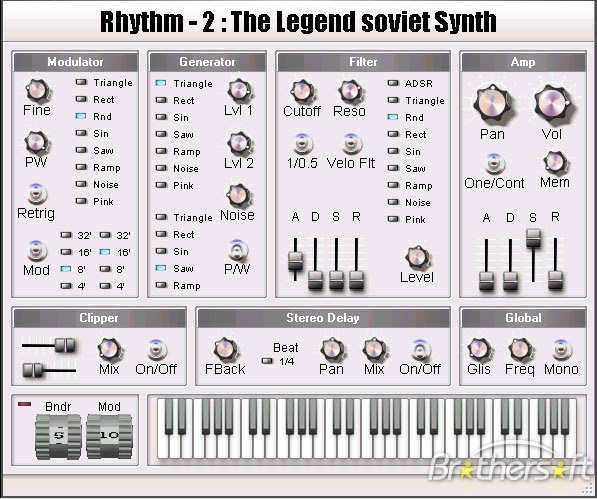The width and height of the screenshot is (597, 499).
Task: Click the Stereo Delay Pan knob
Action: pos(332,349)
